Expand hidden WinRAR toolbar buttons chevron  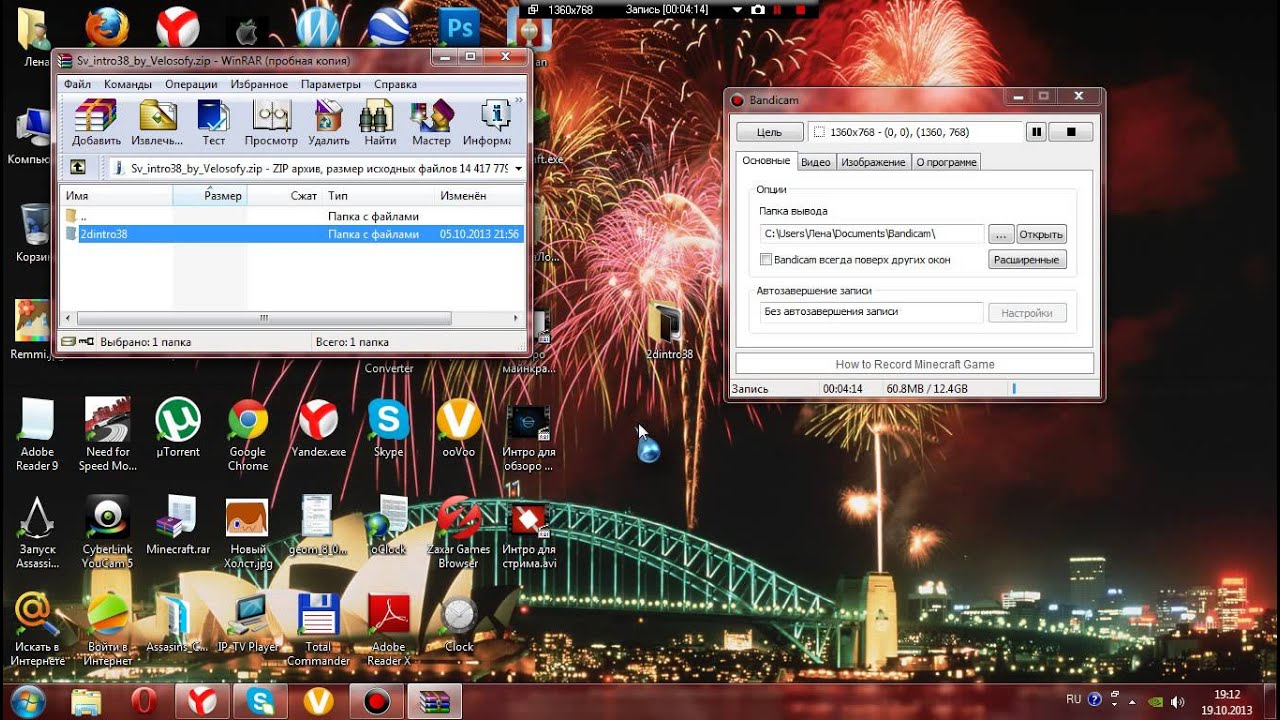click(520, 100)
